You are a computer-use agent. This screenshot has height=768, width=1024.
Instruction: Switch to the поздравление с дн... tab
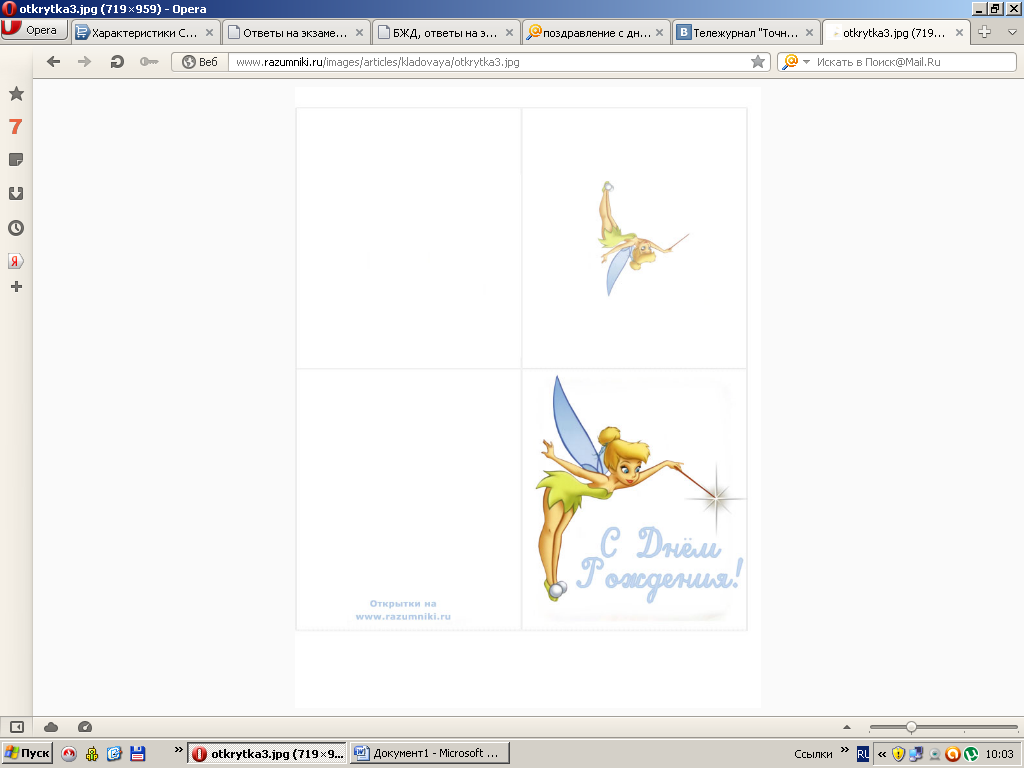point(596,33)
